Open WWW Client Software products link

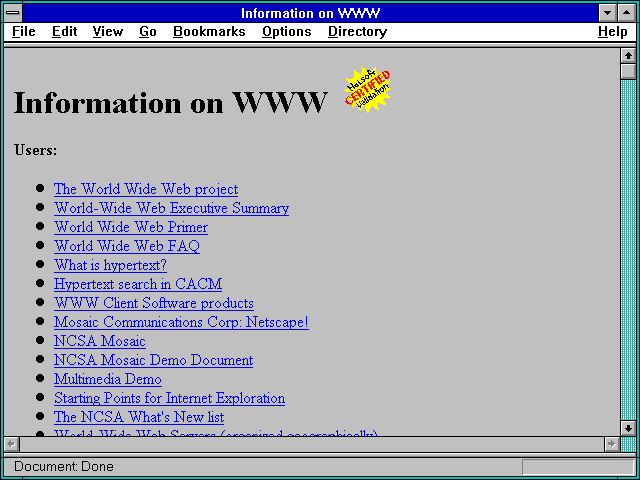154,304
